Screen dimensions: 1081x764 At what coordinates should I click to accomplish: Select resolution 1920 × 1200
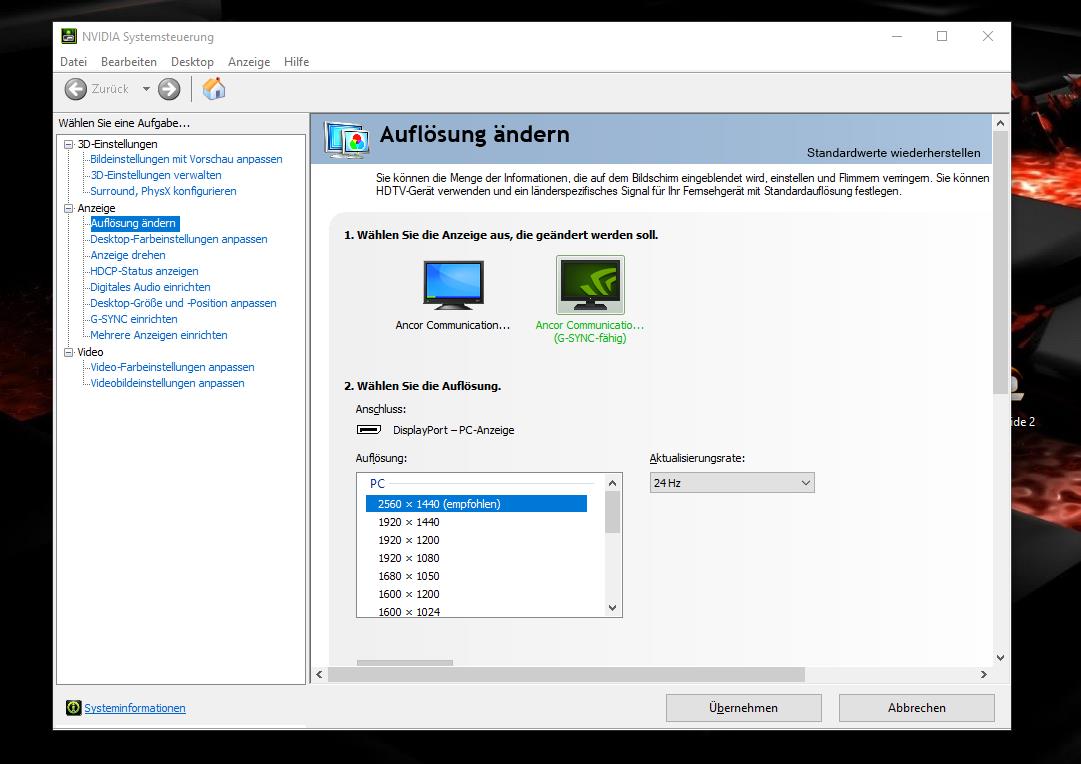pos(409,540)
